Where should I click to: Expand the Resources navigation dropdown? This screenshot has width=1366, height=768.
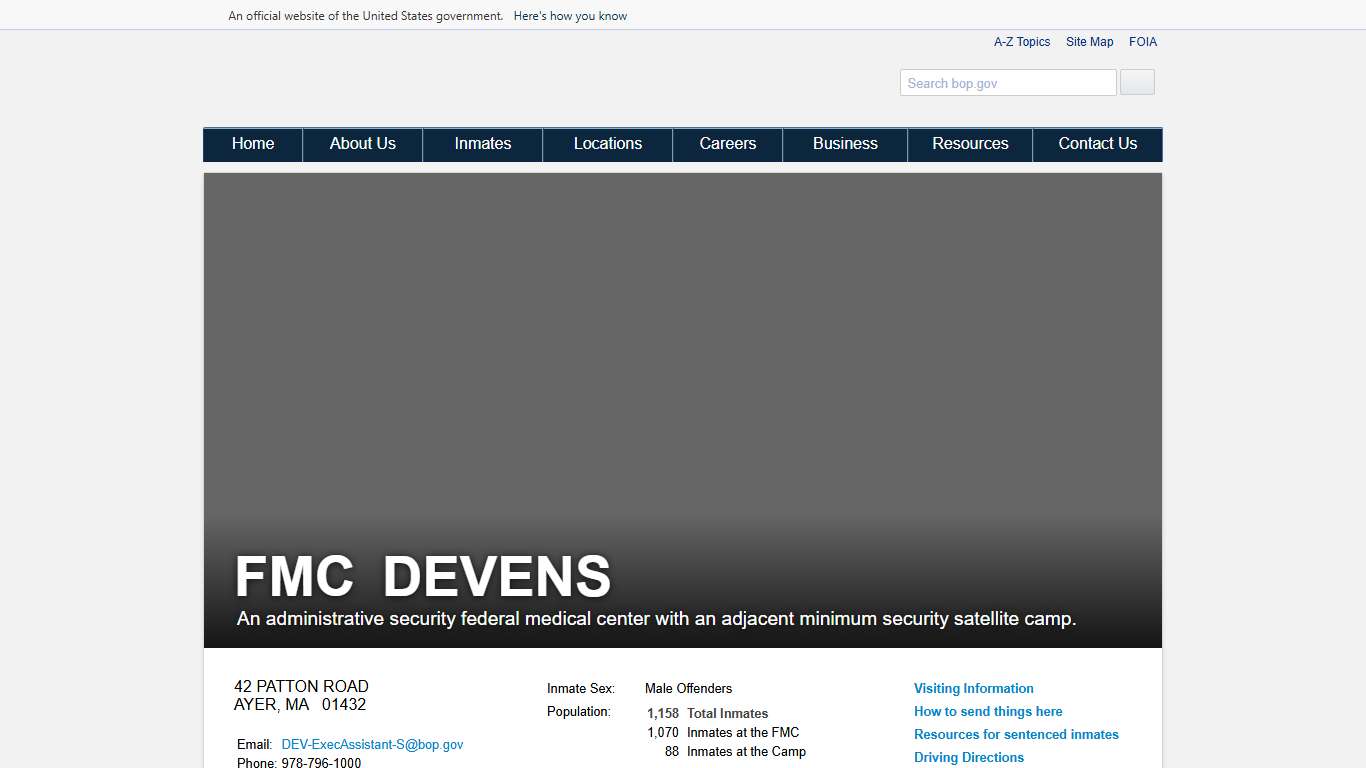969,144
